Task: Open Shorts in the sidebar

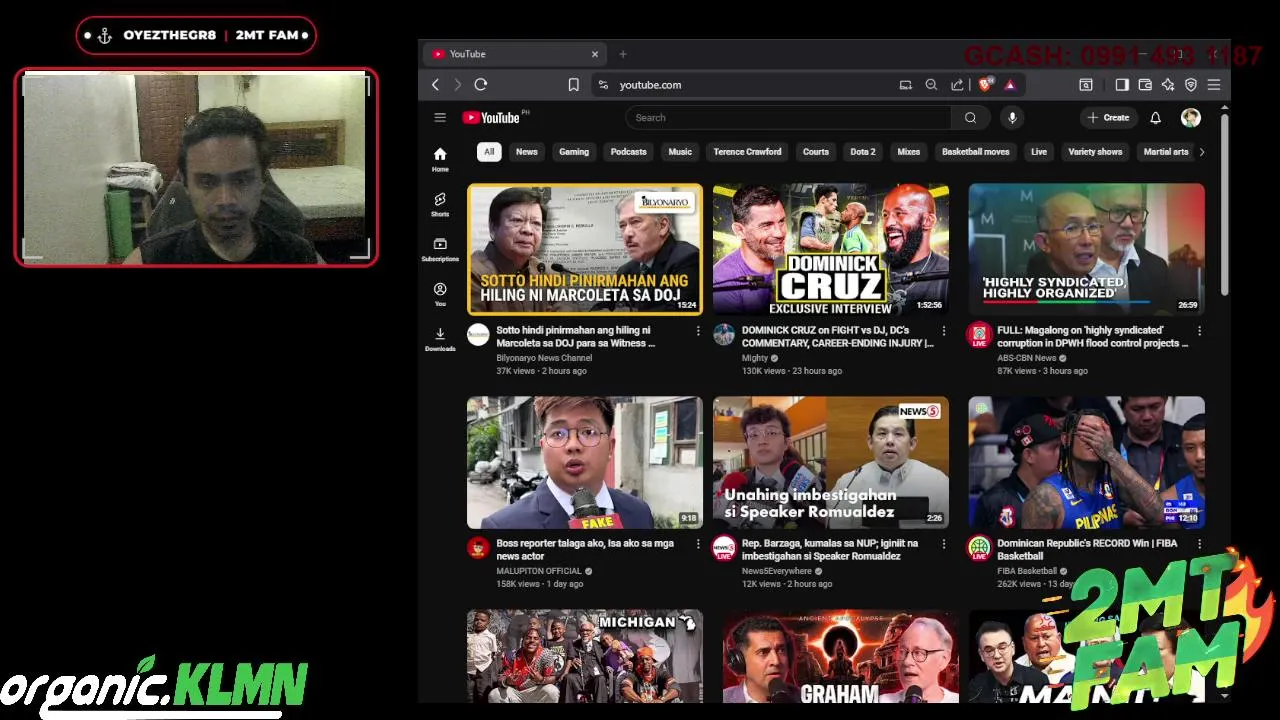Action: point(440,204)
